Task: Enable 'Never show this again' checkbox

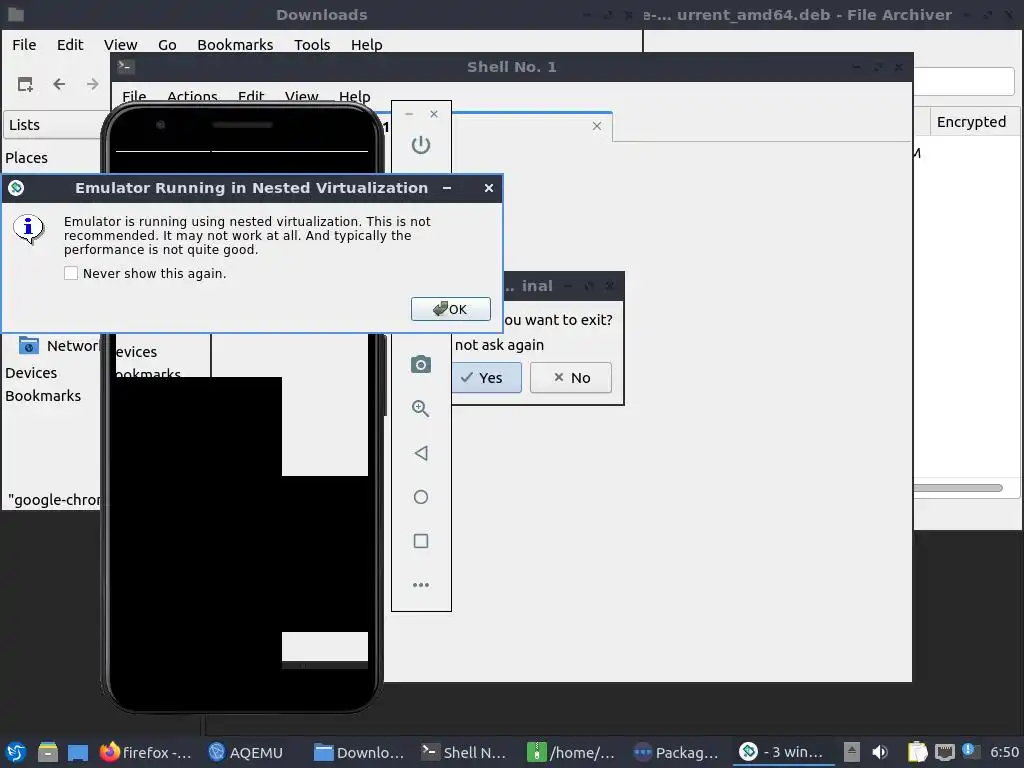Action: [71, 273]
